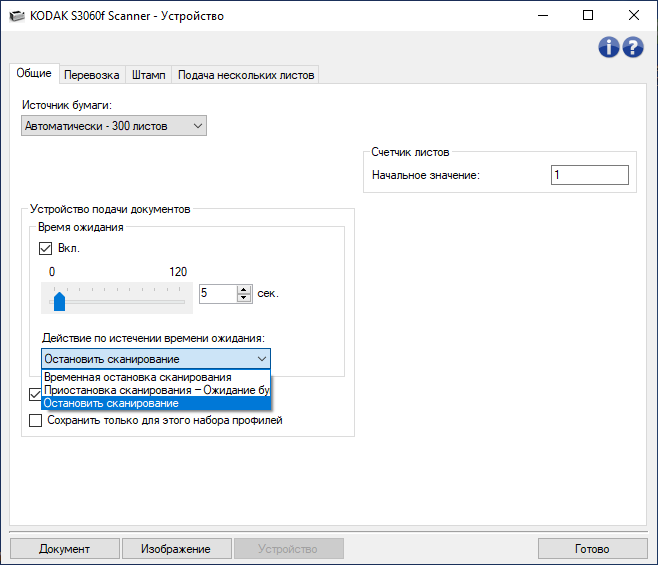Click the Изображение button
This screenshot has height=565, width=658.
176,549
